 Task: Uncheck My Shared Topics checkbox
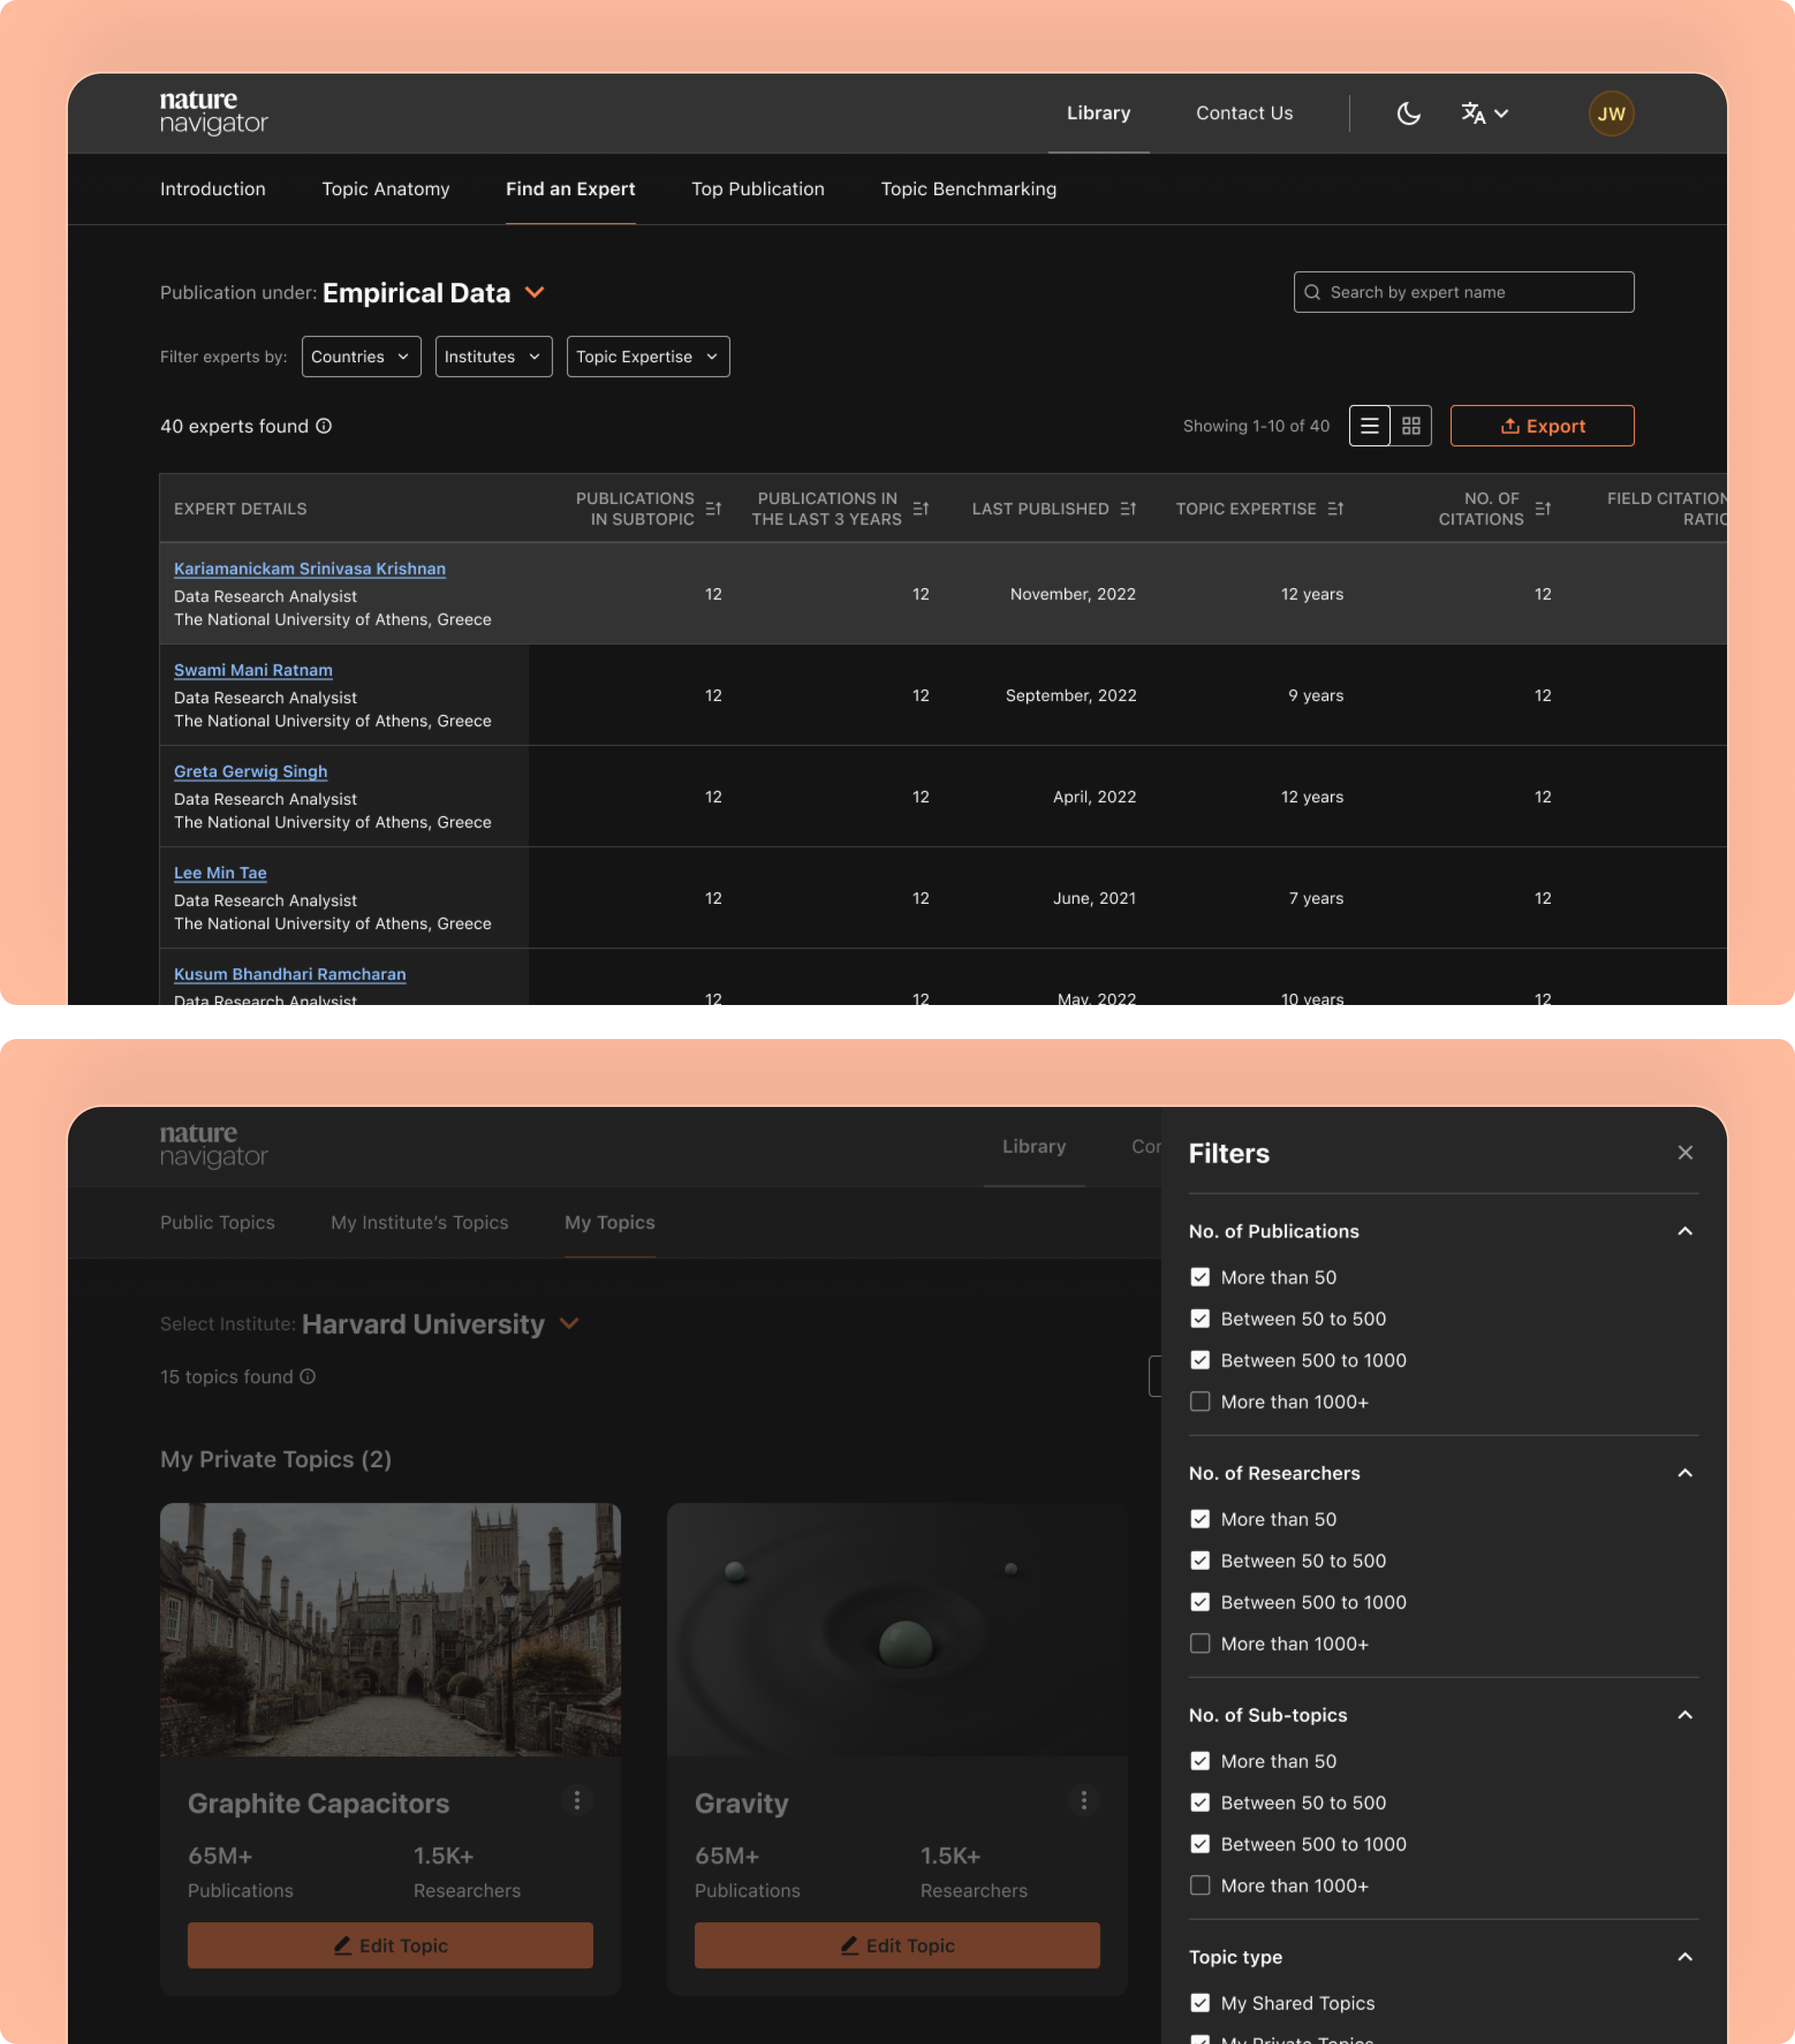1200,2003
